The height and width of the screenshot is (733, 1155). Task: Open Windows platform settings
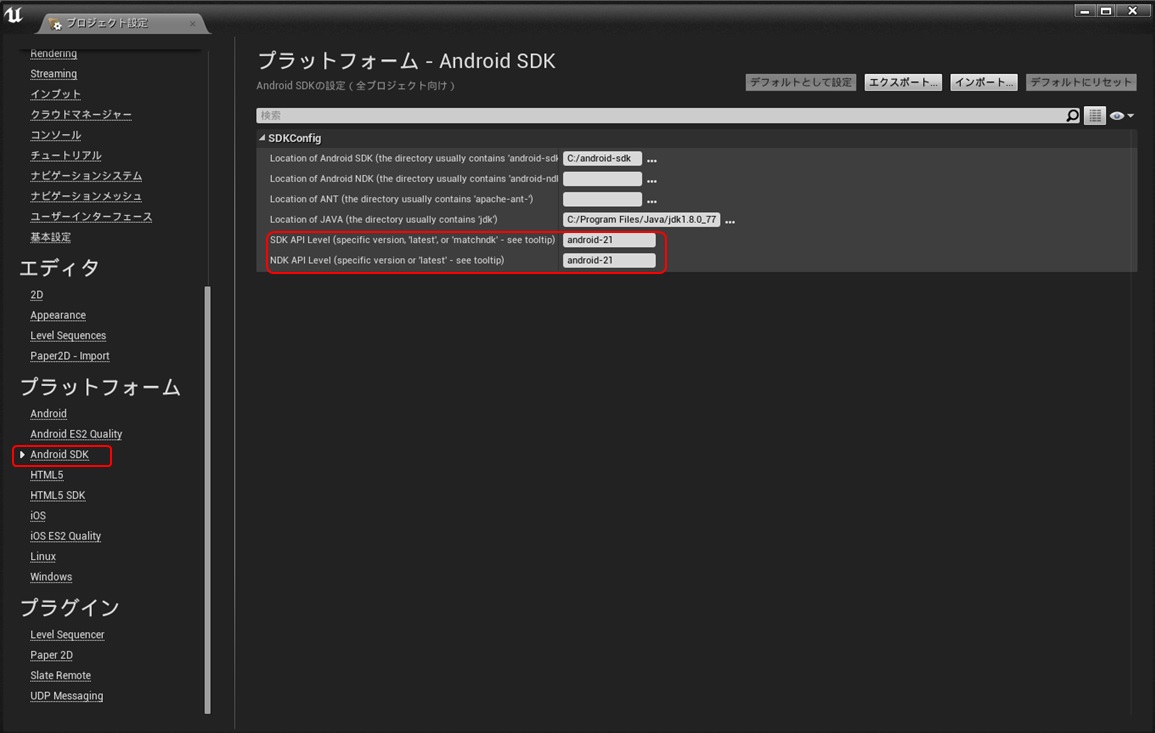pyautogui.click(x=51, y=577)
